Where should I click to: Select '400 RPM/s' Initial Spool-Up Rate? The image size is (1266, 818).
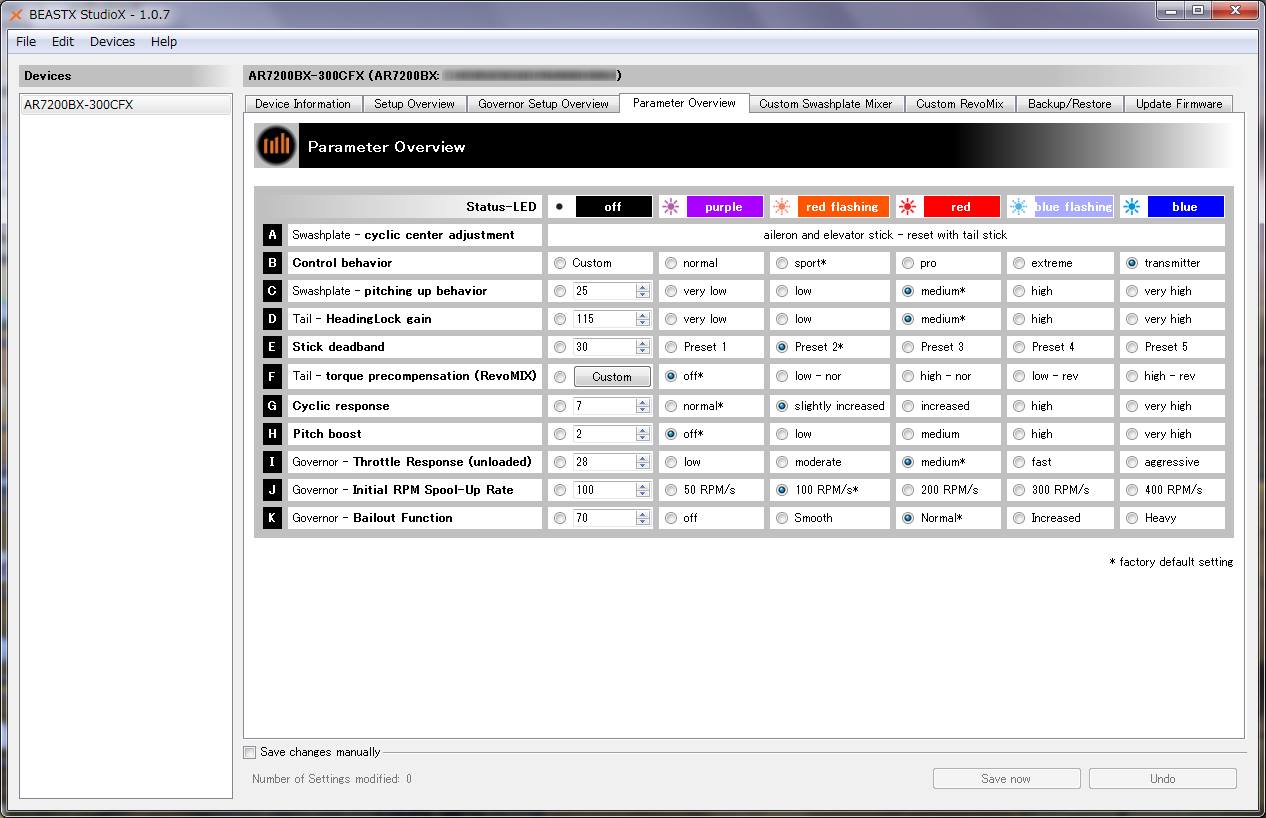[1132, 490]
